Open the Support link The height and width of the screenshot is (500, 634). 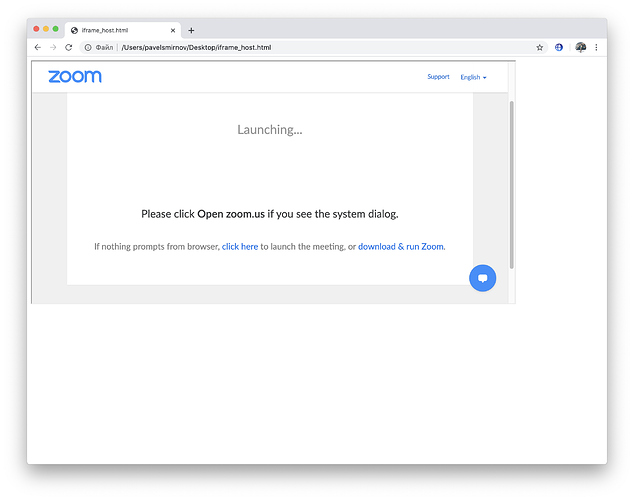click(438, 77)
